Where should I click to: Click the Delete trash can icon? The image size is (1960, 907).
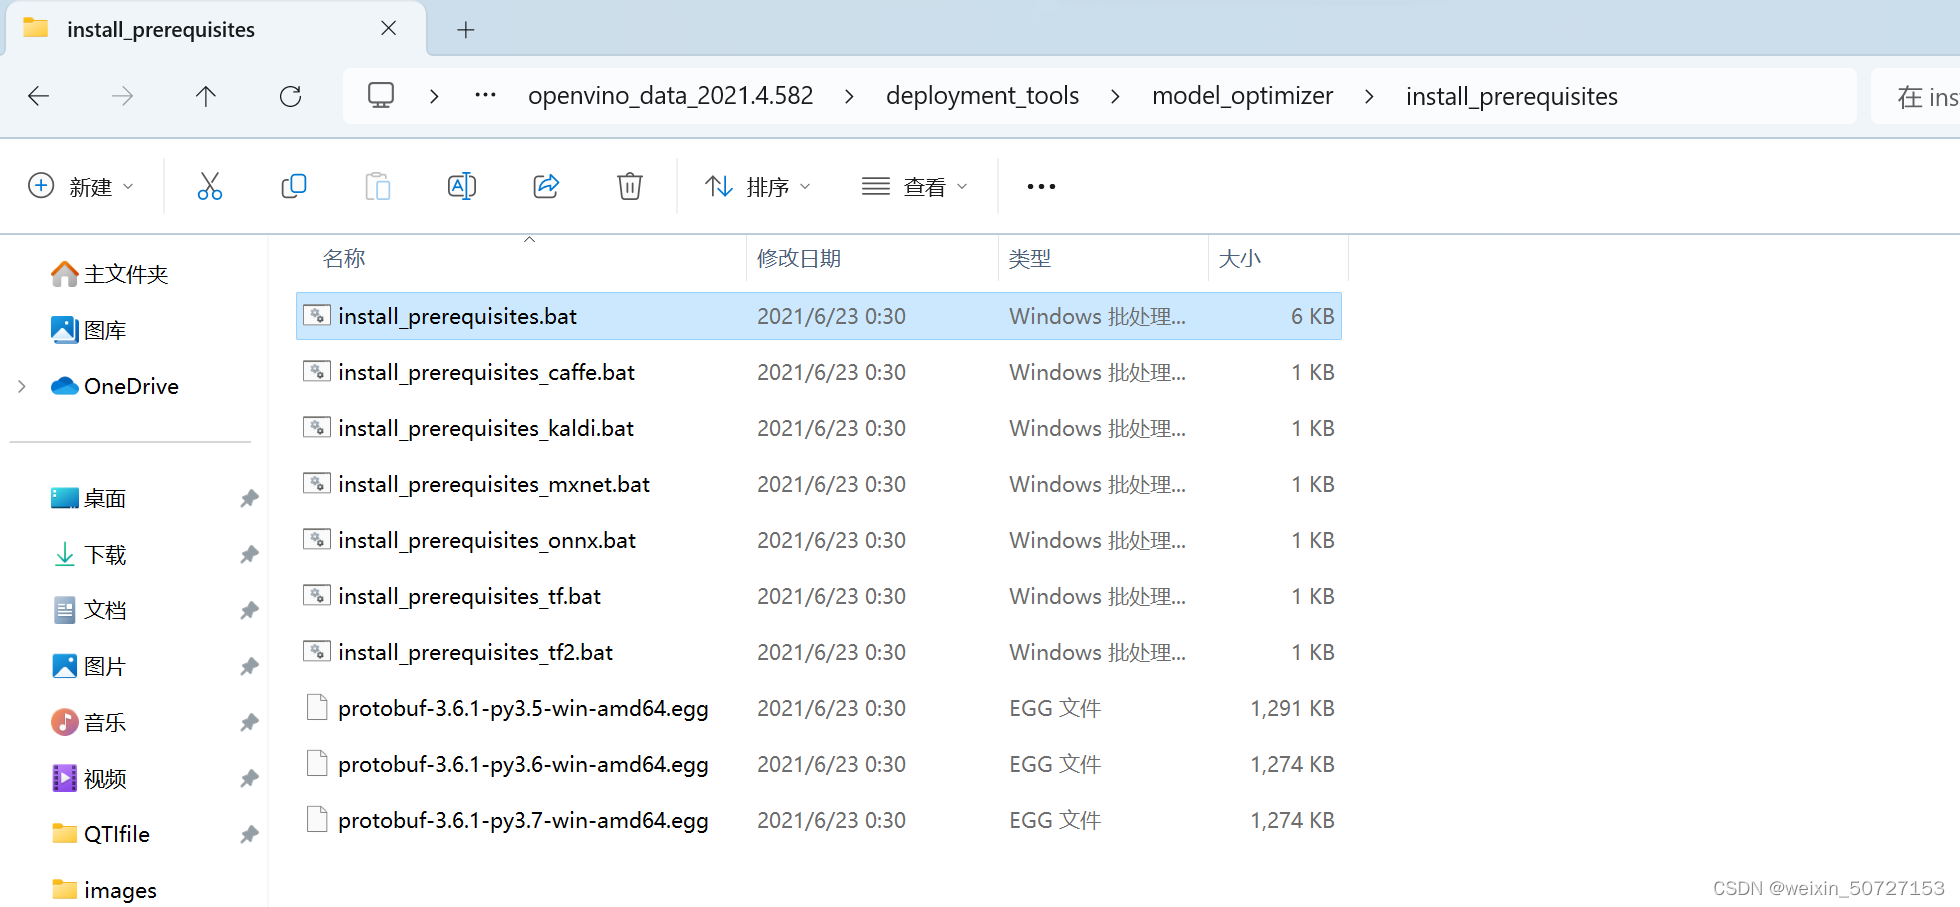click(630, 186)
